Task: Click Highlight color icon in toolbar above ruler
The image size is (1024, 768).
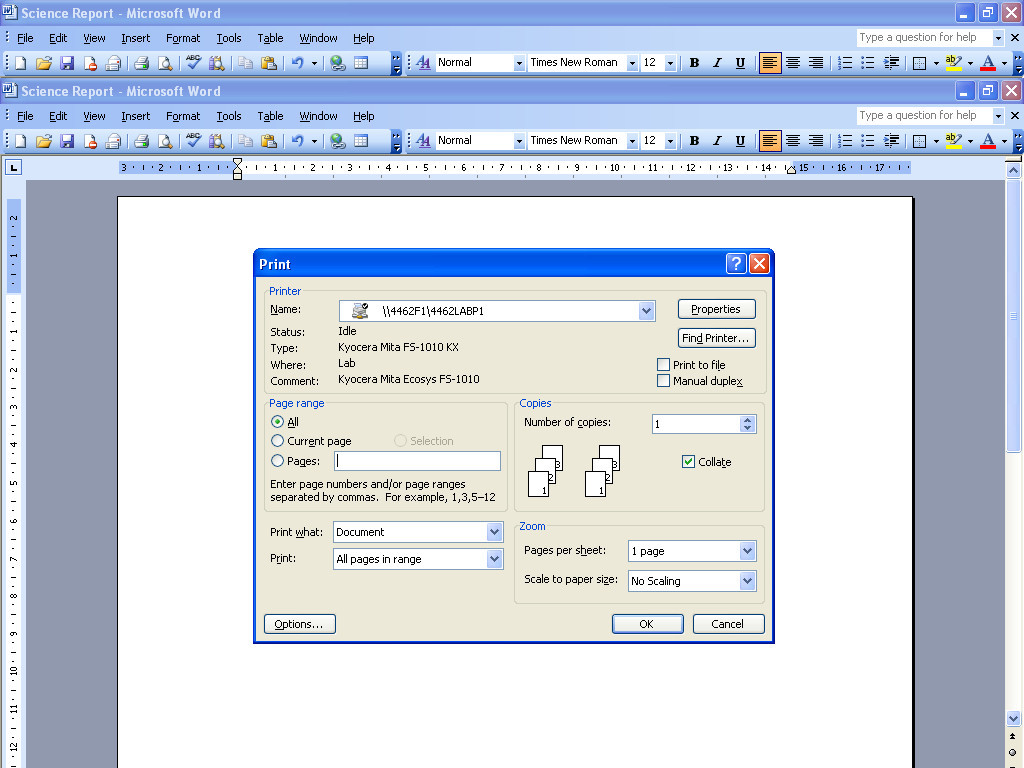Action: tap(953, 140)
